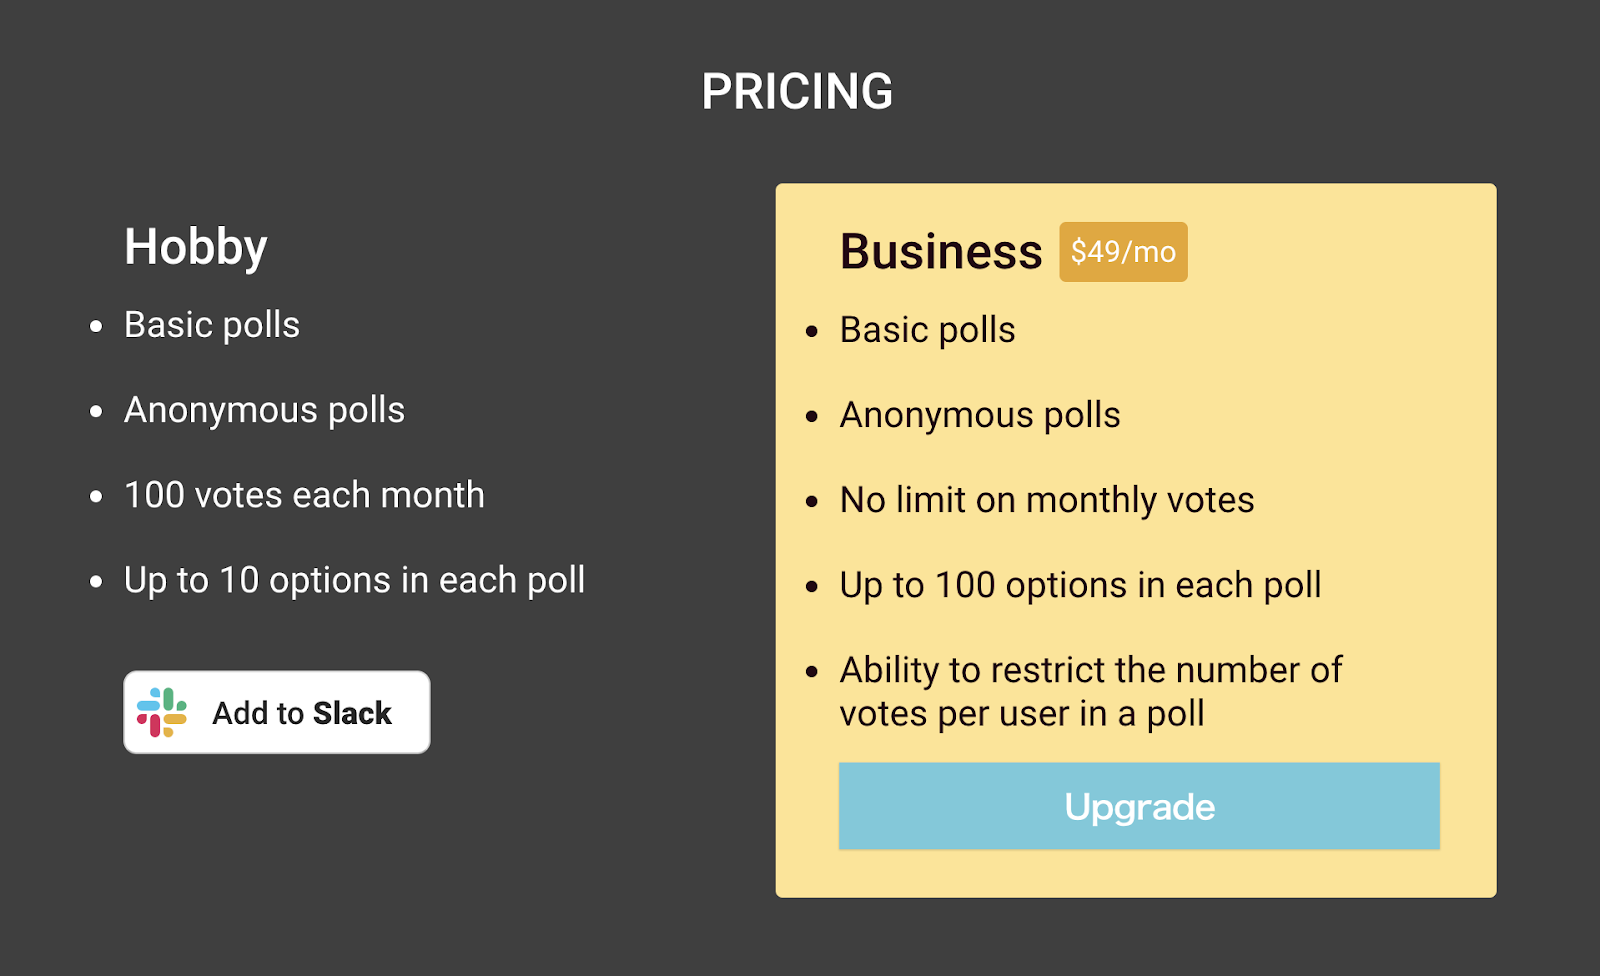Click Up to 100 options in each poll

[1080, 585]
